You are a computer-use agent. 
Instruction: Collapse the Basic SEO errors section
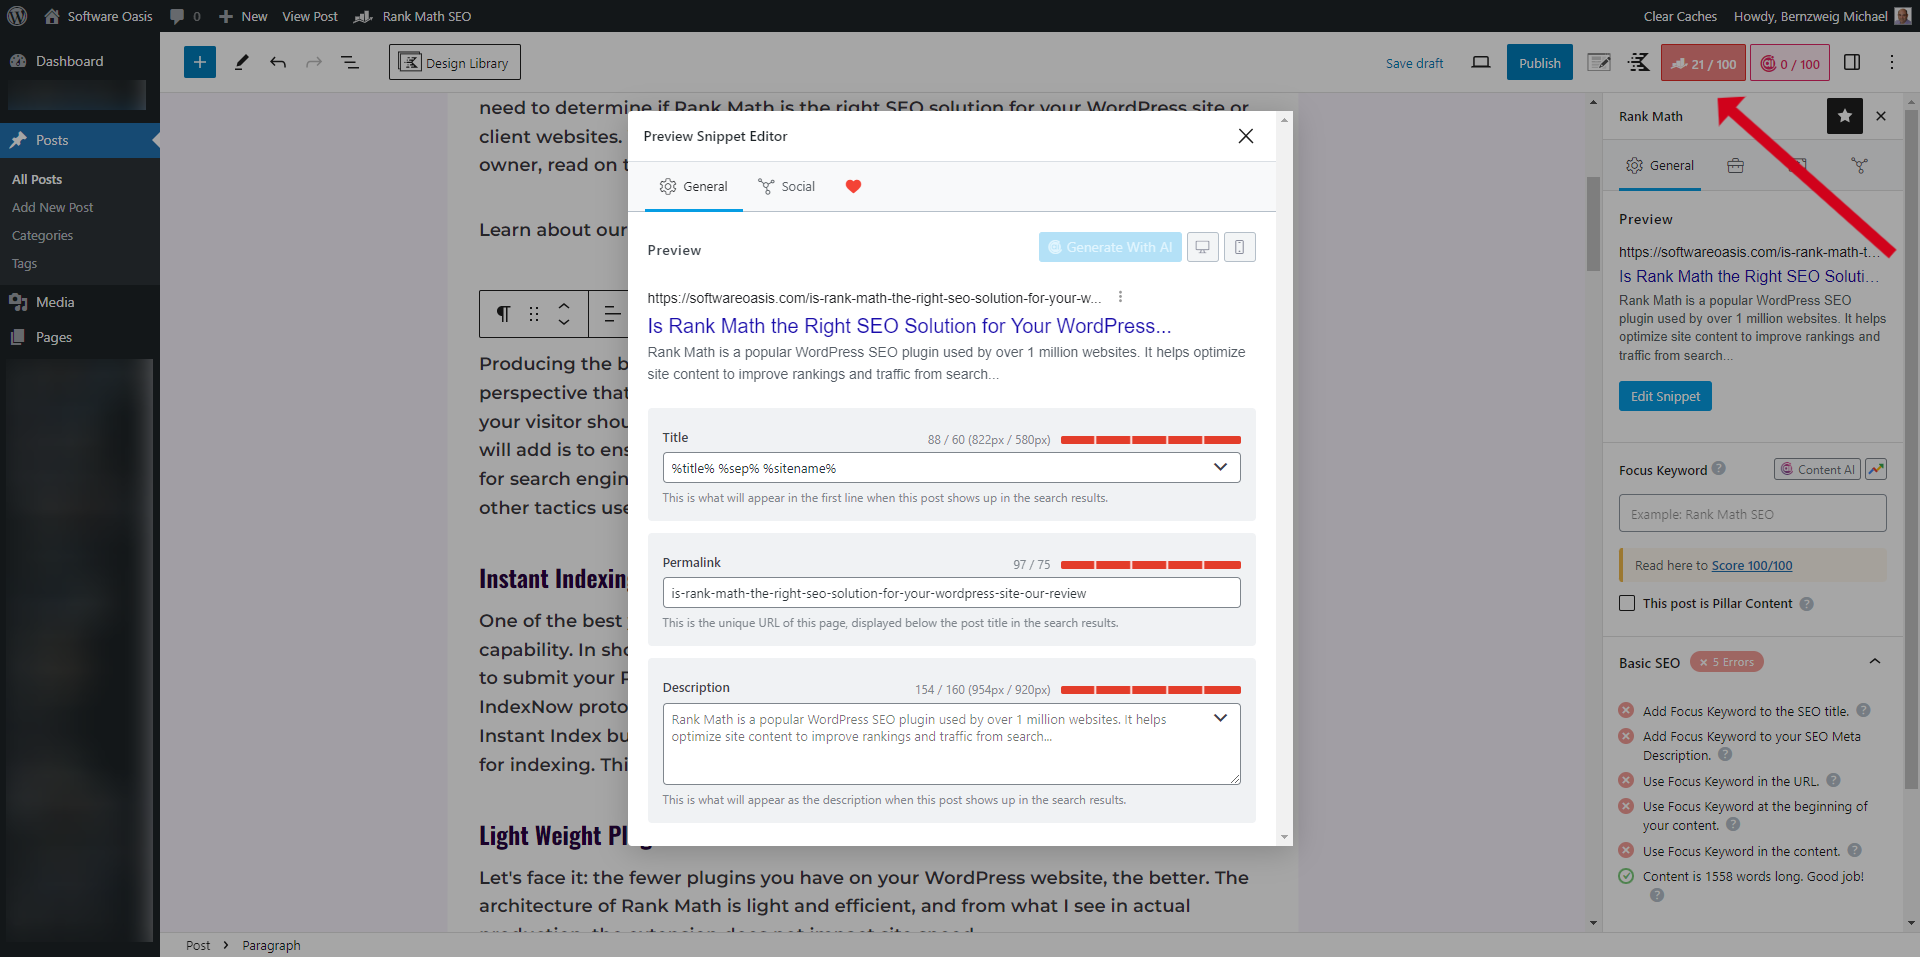click(1875, 661)
